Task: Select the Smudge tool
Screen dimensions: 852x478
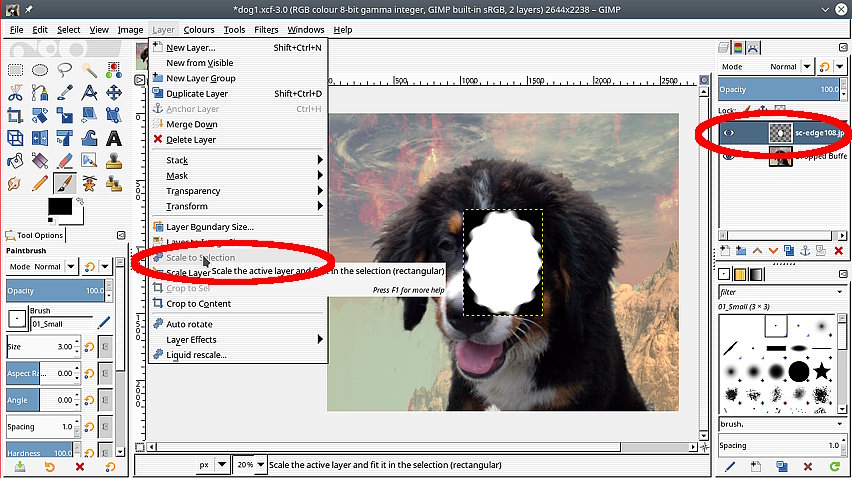Action: pyautogui.click(x=15, y=184)
